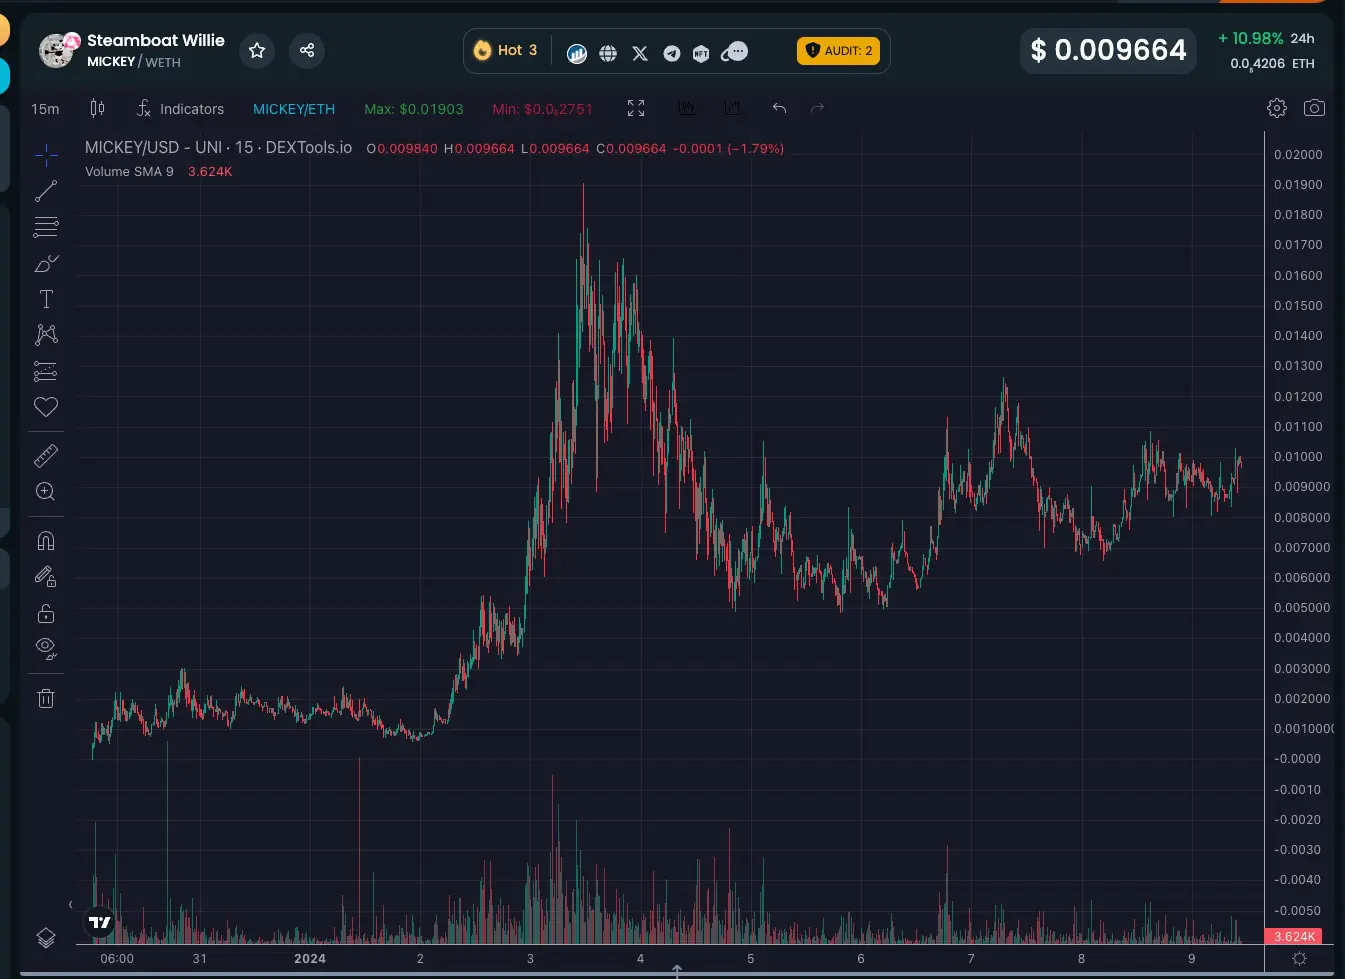Screen dimensions: 1345x979
Task: Open the token's Telegram channel
Action: (x=672, y=53)
